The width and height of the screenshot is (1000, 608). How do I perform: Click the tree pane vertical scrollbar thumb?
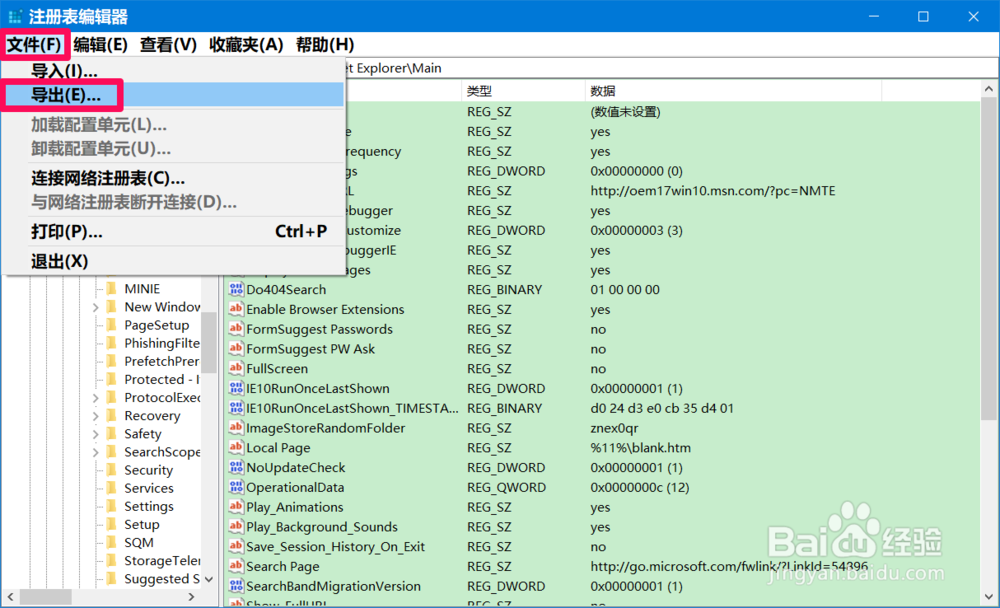coord(209,342)
